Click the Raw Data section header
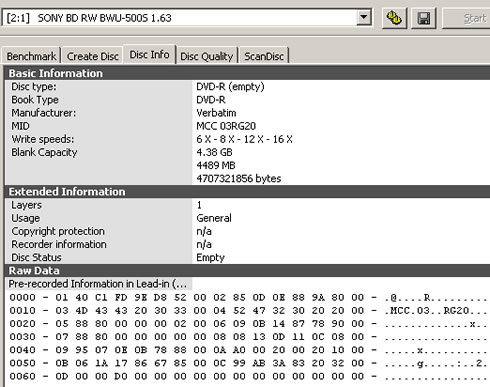The width and height of the screenshot is (490, 387). click(247, 270)
